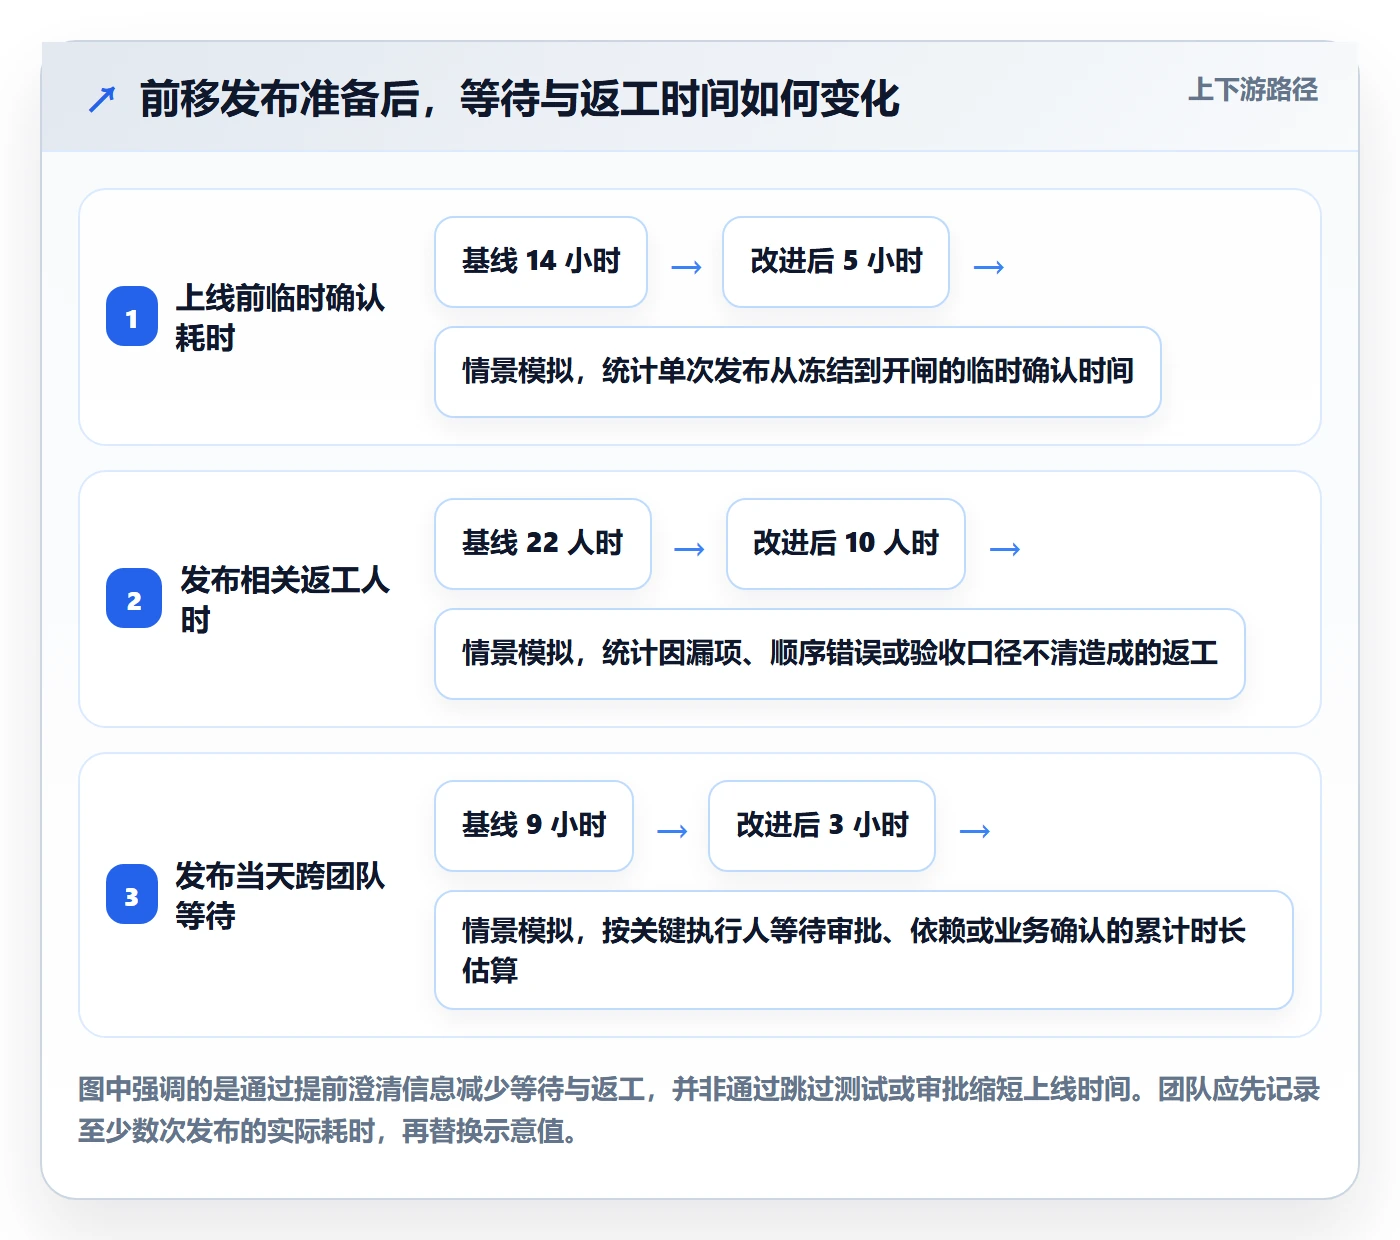Click the number 2 badge

click(134, 599)
